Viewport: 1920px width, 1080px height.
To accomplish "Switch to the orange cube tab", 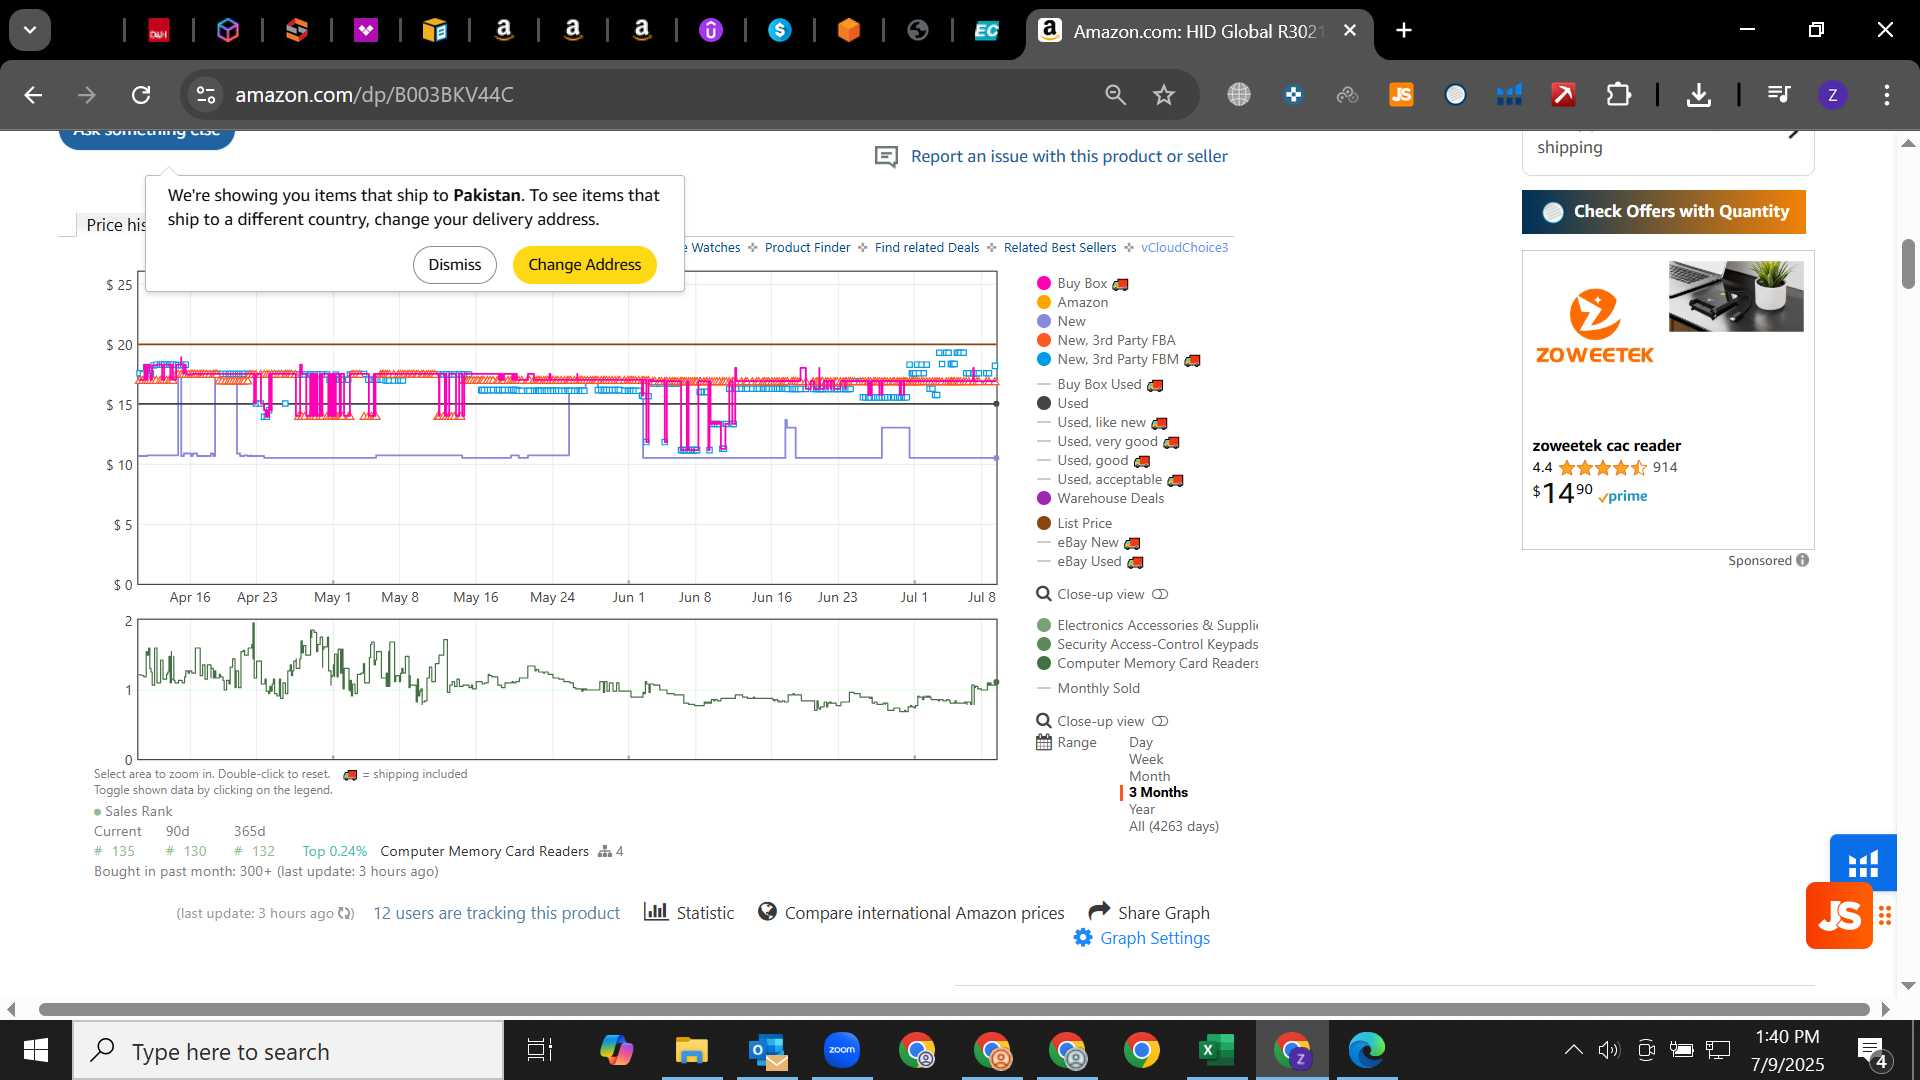I will [849, 31].
